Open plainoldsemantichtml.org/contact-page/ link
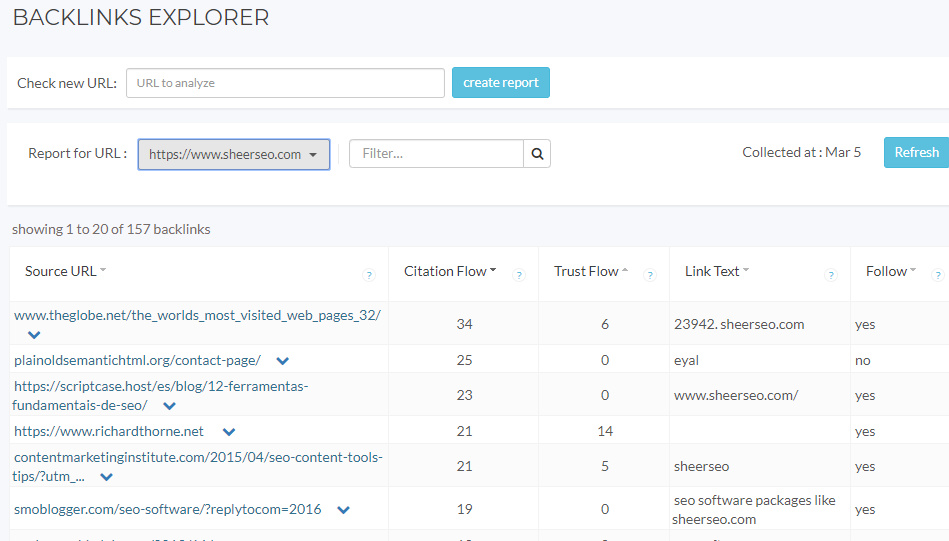 [137, 360]
